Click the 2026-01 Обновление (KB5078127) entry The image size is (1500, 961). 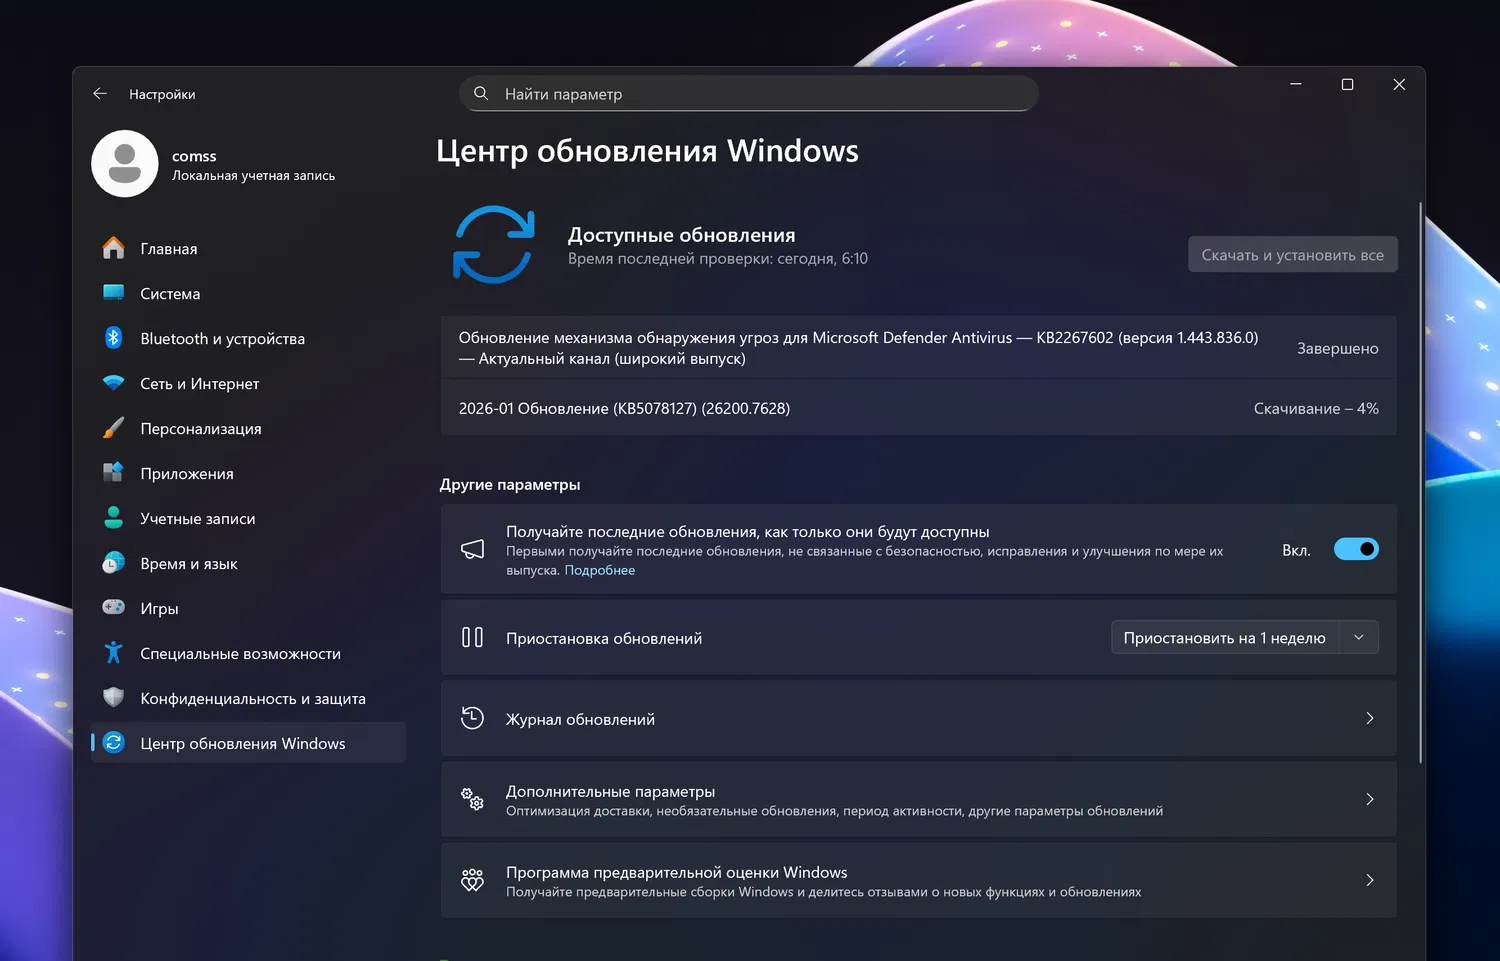pos(918,408)
